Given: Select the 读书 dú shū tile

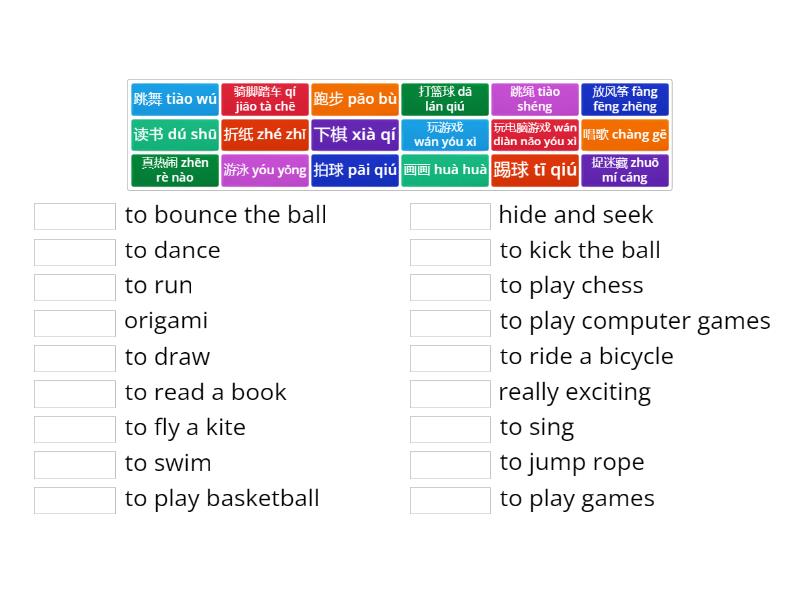Looking at the screenshot, I should pos(175,135).
